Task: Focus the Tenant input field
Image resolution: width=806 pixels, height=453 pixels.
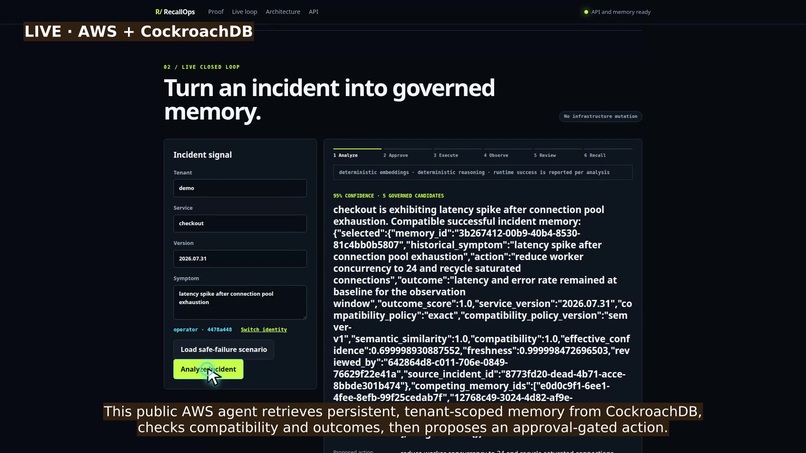Action: pyautogui.click(x=240, y=188)
